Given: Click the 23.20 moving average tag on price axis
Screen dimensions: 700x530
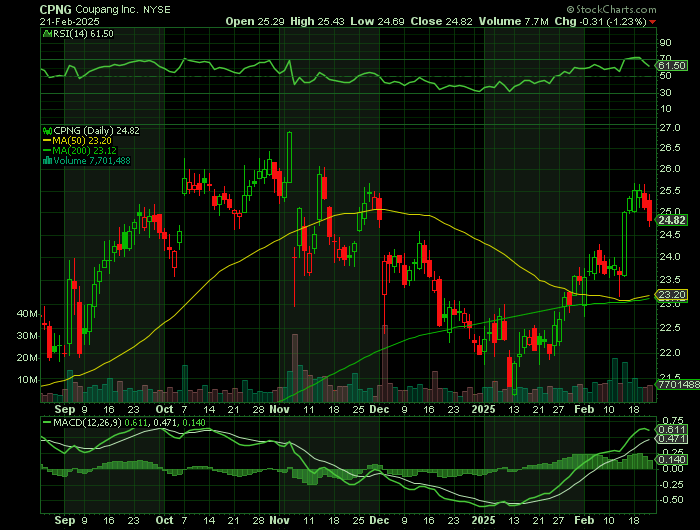Looking at the screenshot, I should 671,295.
